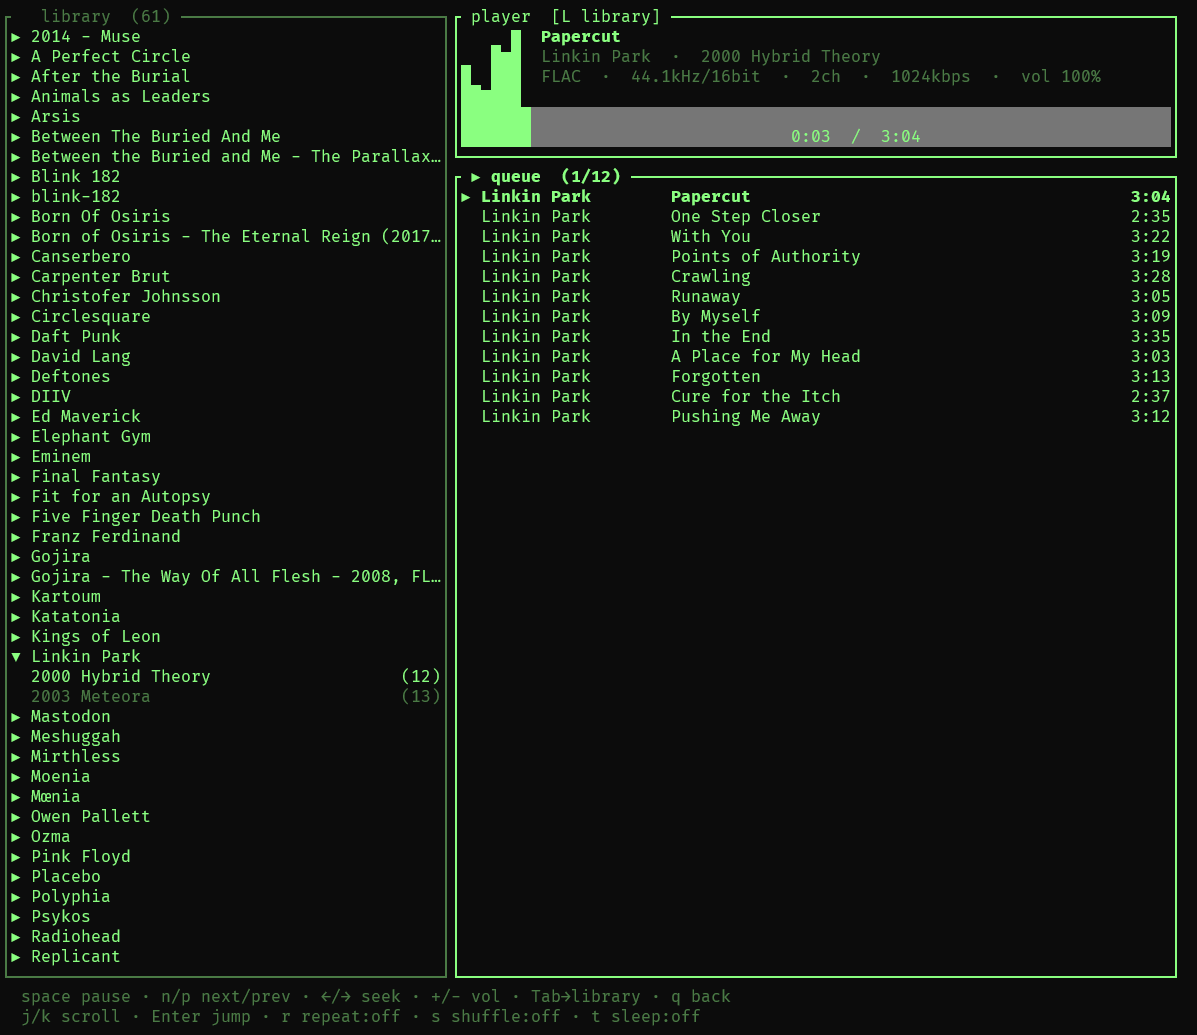Viewport: 1197px width, 1035px height.
Task: Jump to Runaway in queue
Action: coord(815,296)
